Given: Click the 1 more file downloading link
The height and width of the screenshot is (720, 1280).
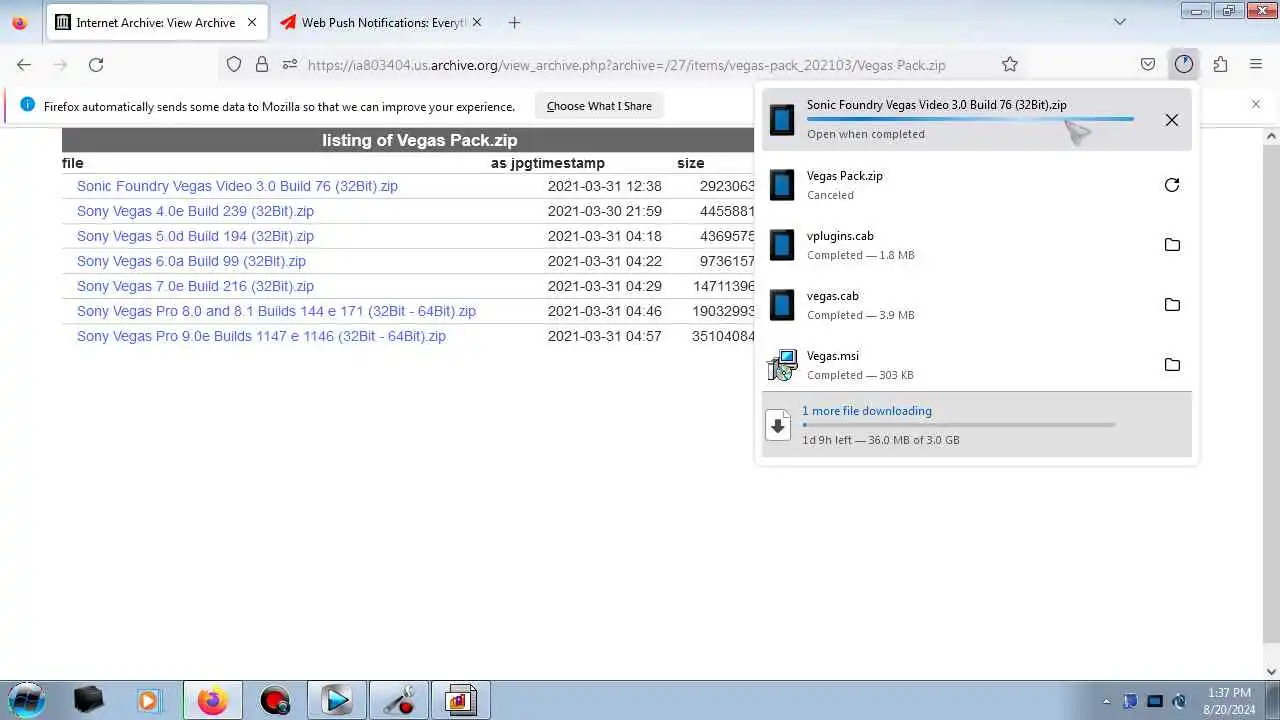Looking at the screenshot, I should 866,411.
